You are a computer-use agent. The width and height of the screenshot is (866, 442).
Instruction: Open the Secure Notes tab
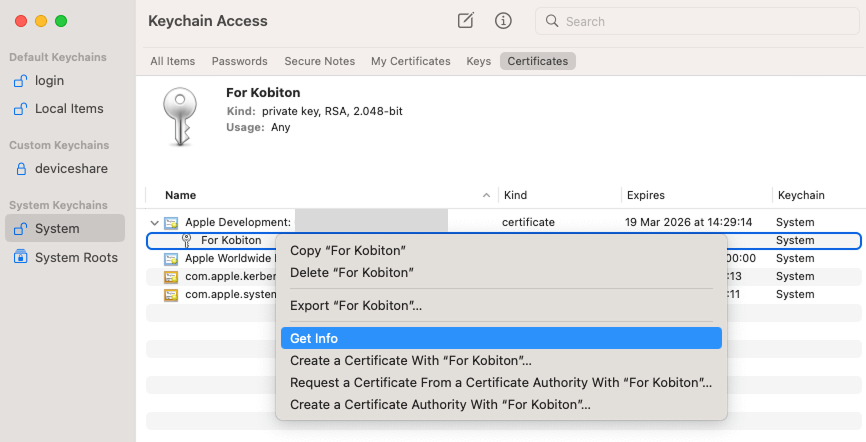coord(320,61)
